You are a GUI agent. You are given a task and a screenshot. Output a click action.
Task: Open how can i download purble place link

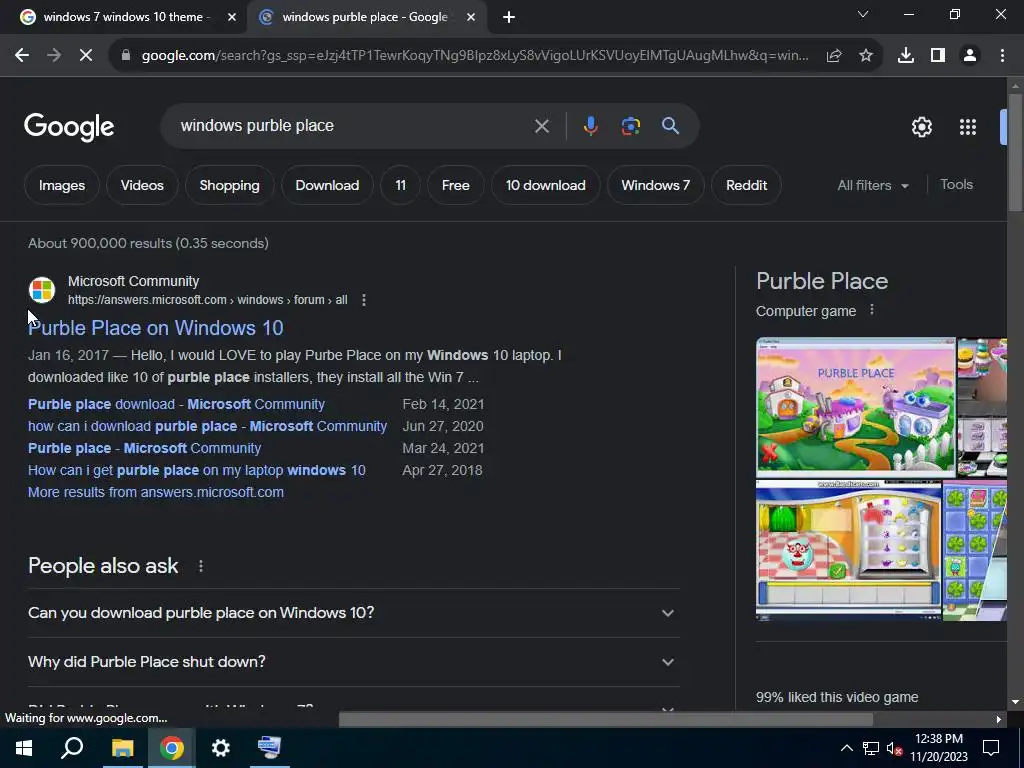click(208, 426)
